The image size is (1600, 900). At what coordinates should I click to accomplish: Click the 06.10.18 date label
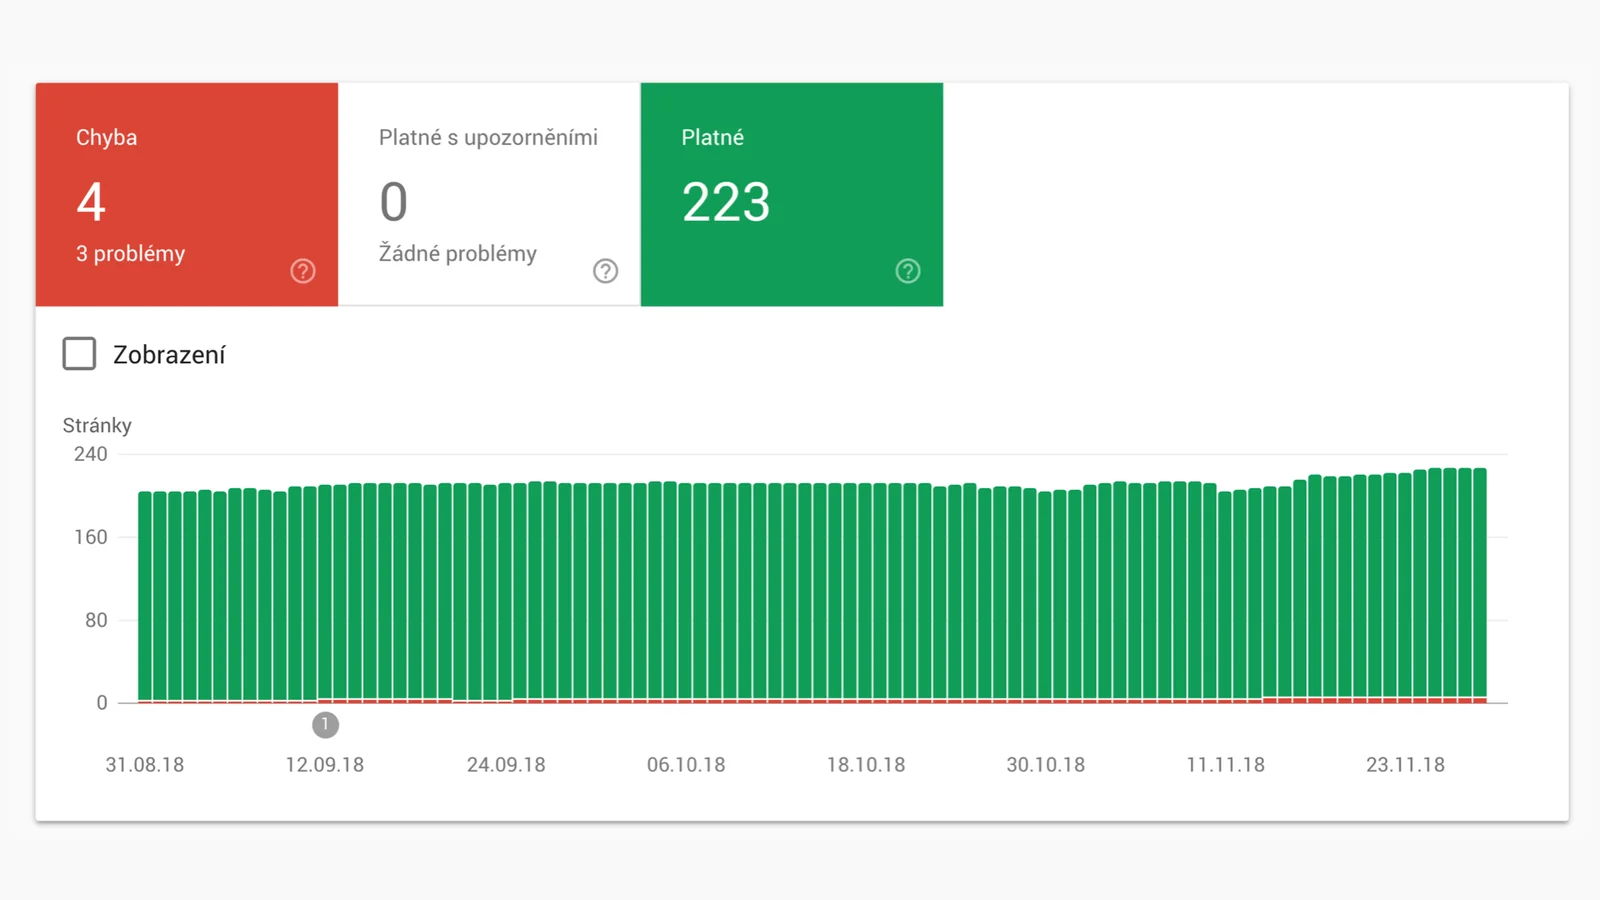point(686,765)
